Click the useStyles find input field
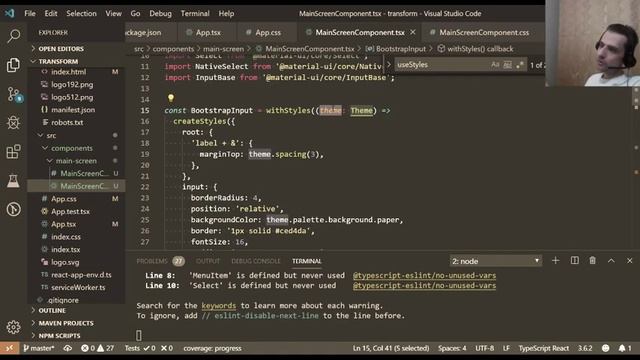 (442, 64)
